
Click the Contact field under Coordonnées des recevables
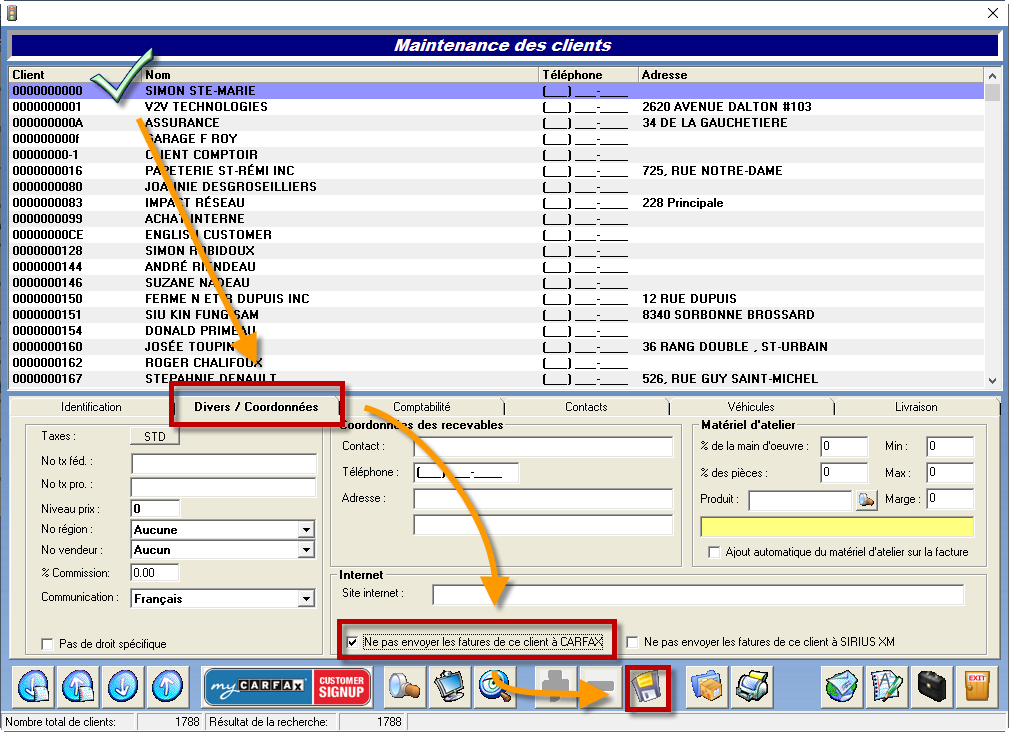tap(543, 446)
